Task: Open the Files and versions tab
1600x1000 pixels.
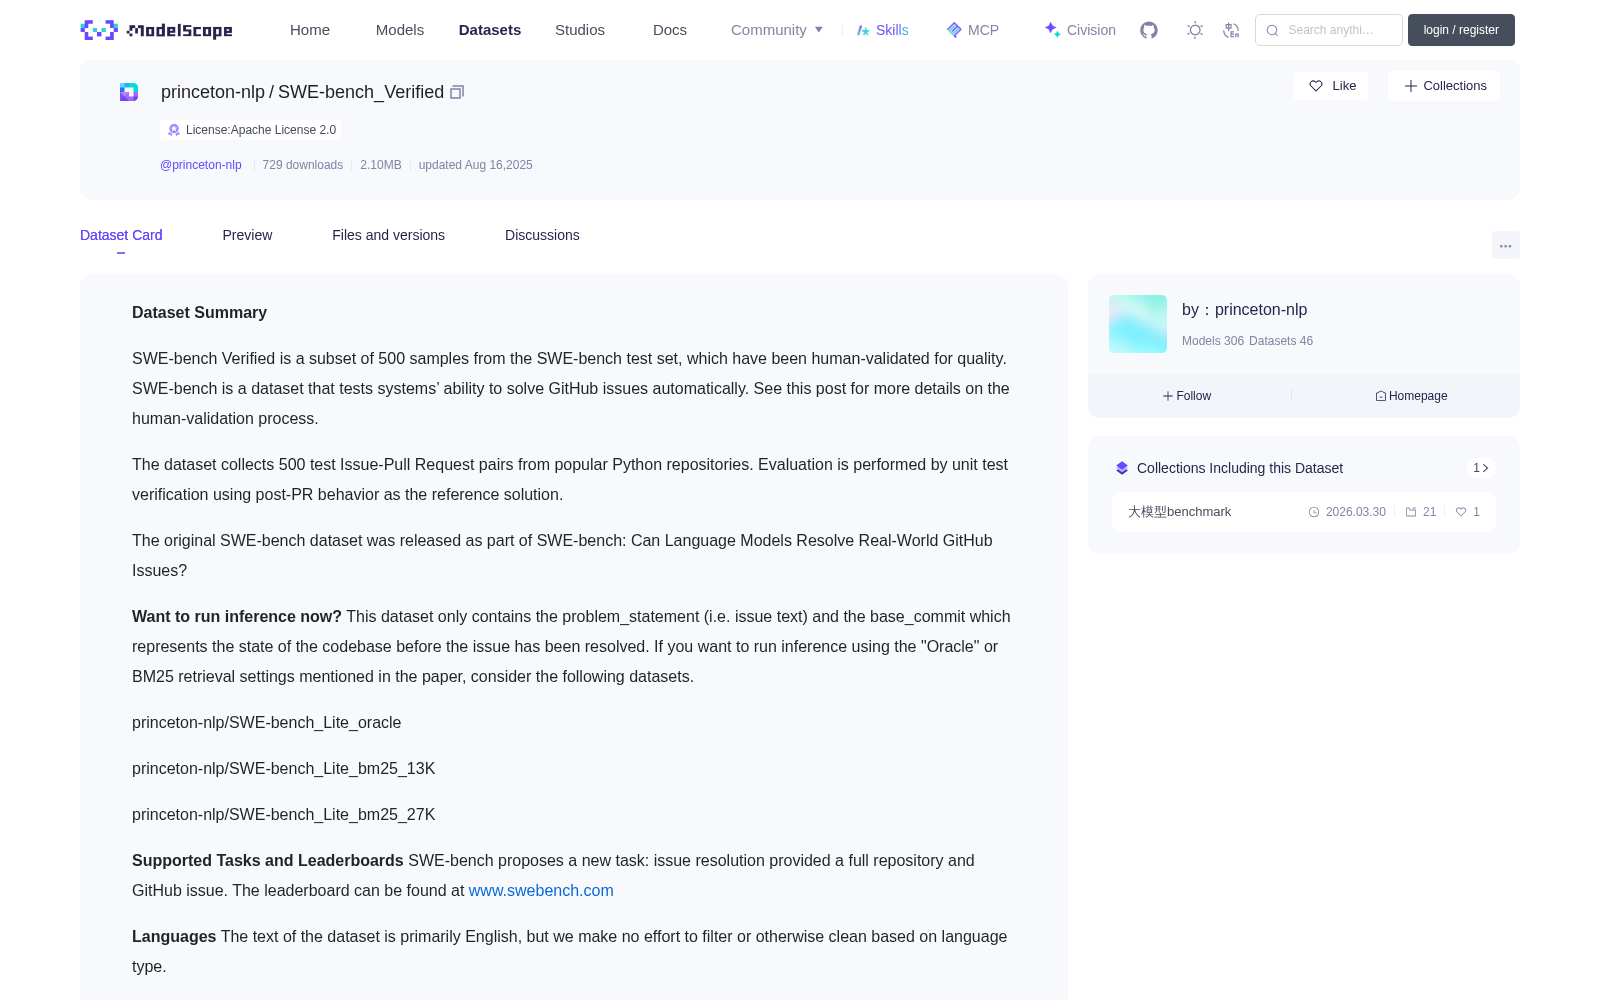Action: [388, 235]
